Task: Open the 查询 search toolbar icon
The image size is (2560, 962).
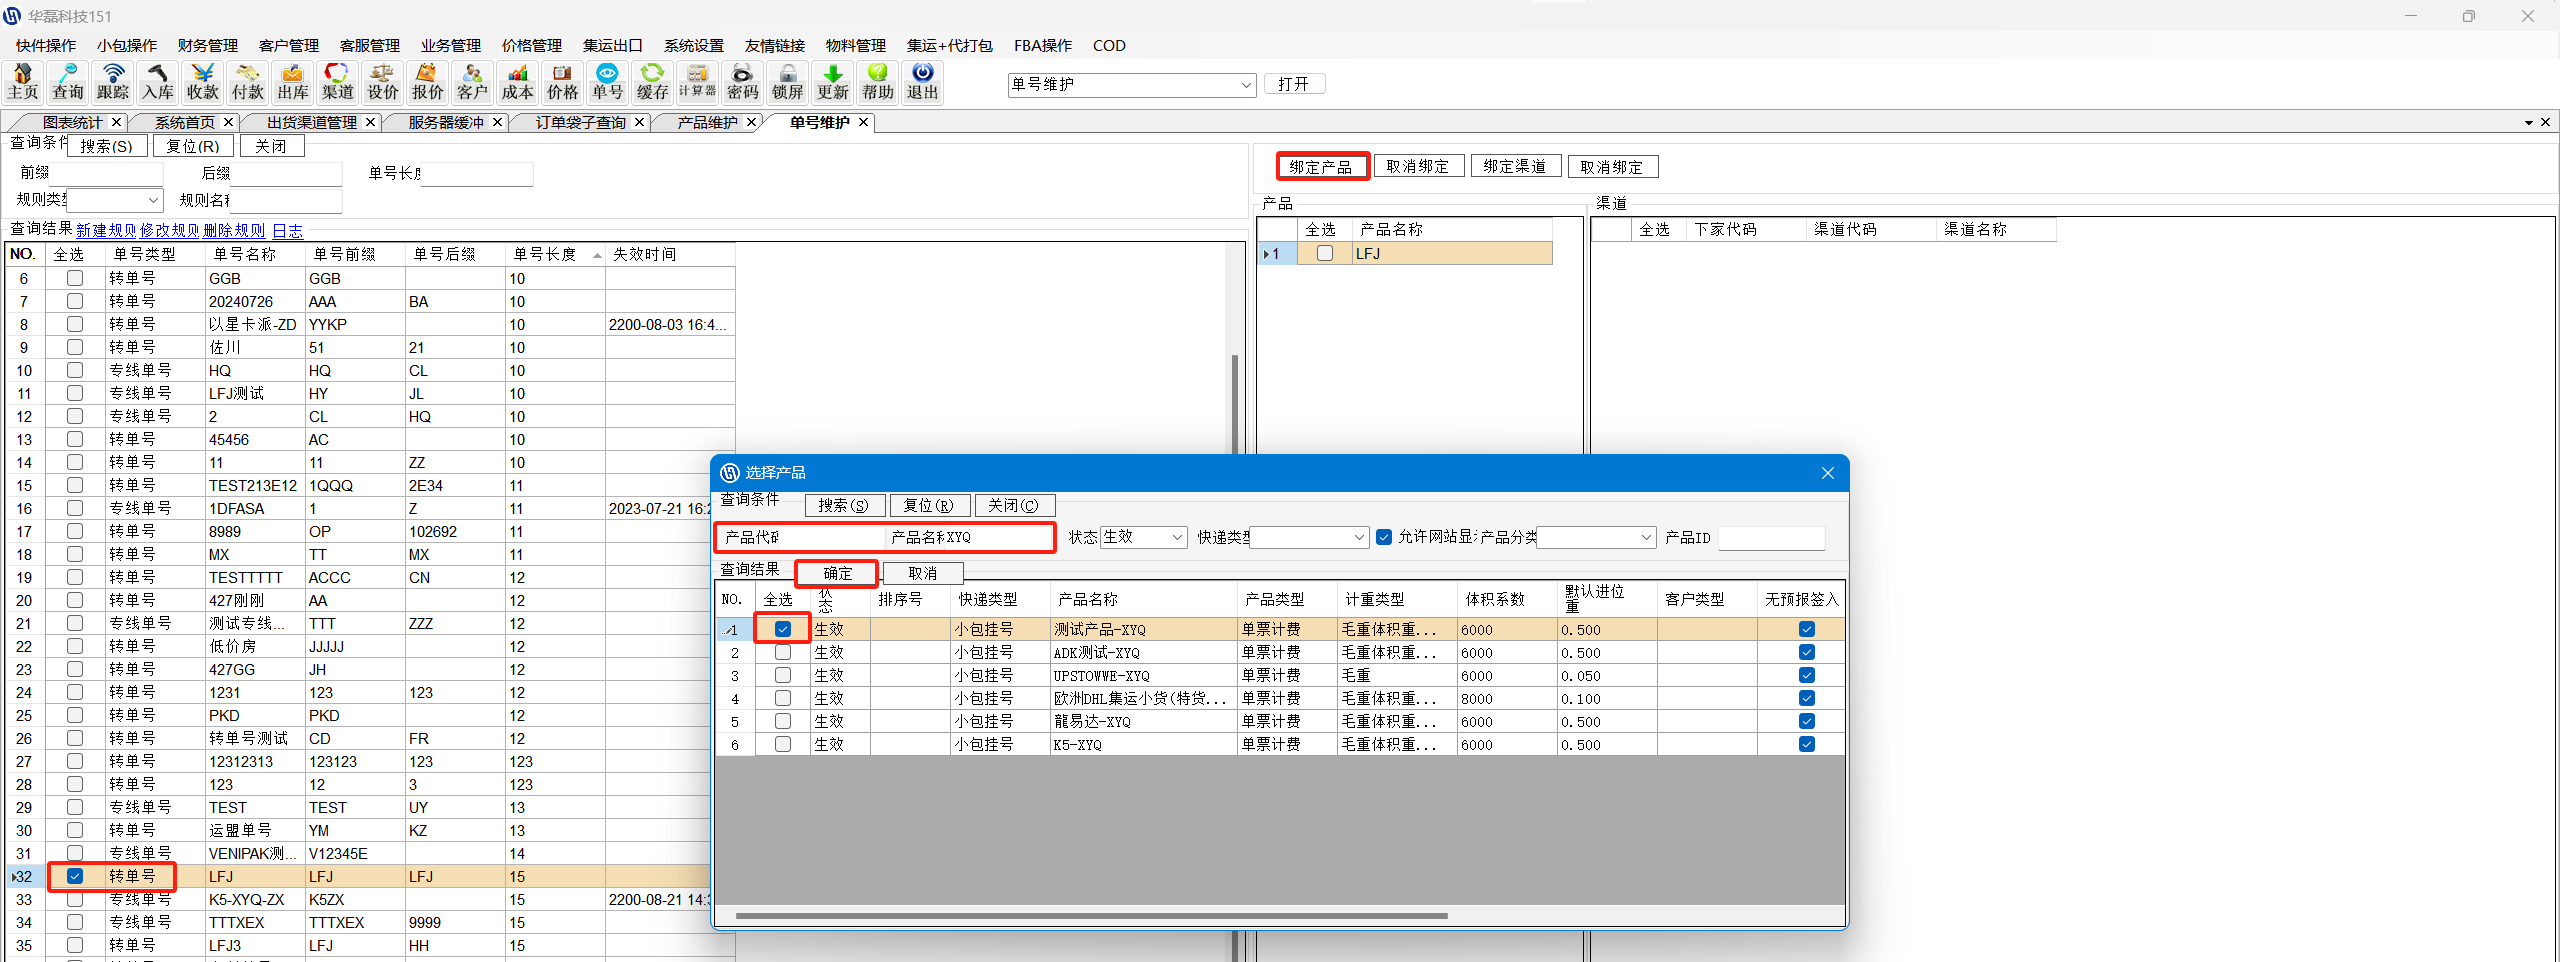Action: (68, 82)
